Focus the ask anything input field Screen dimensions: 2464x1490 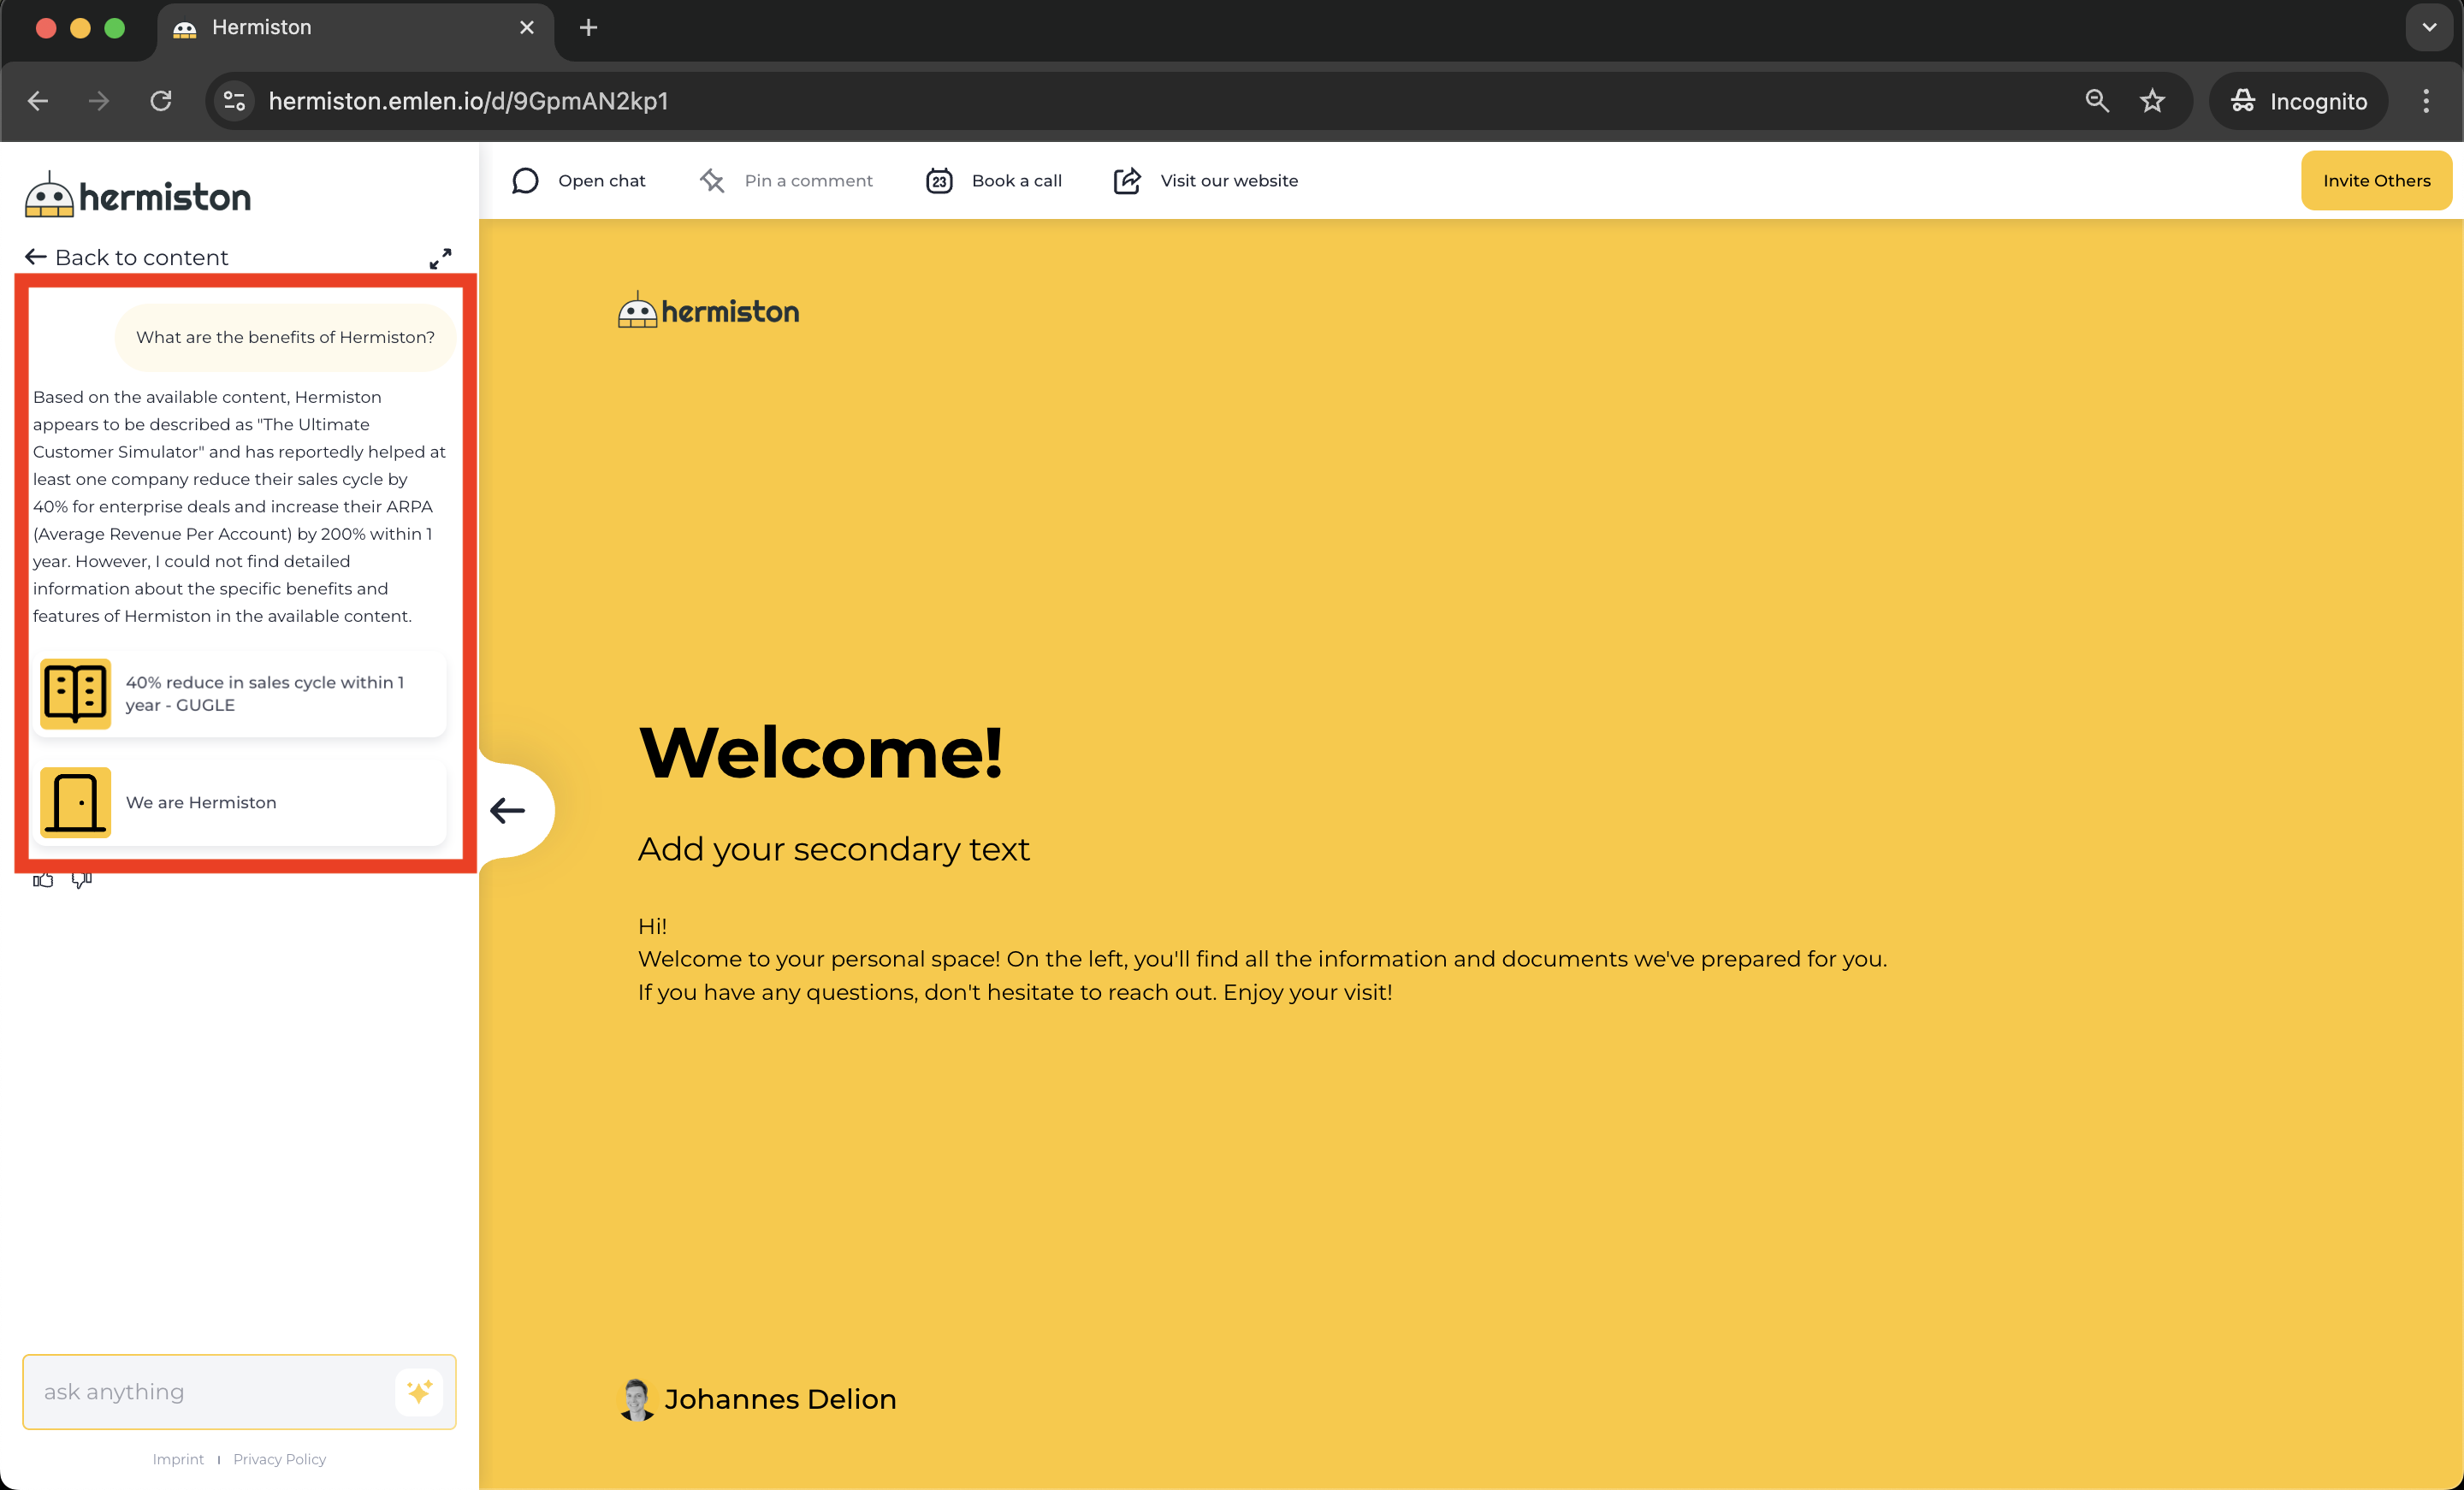click(x=210, y=1391)
